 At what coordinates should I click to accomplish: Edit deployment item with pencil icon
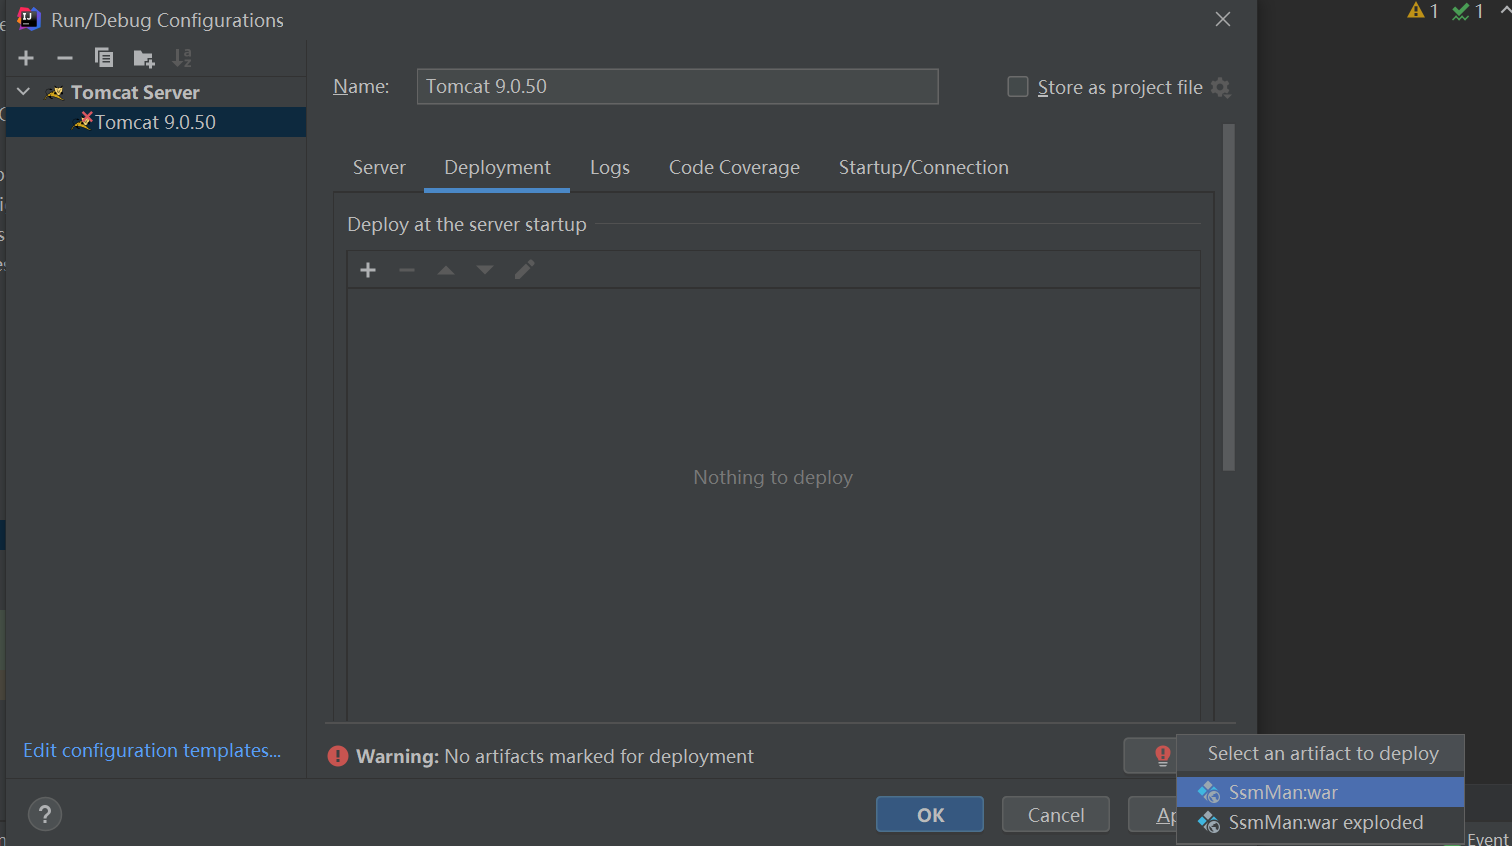524,270
